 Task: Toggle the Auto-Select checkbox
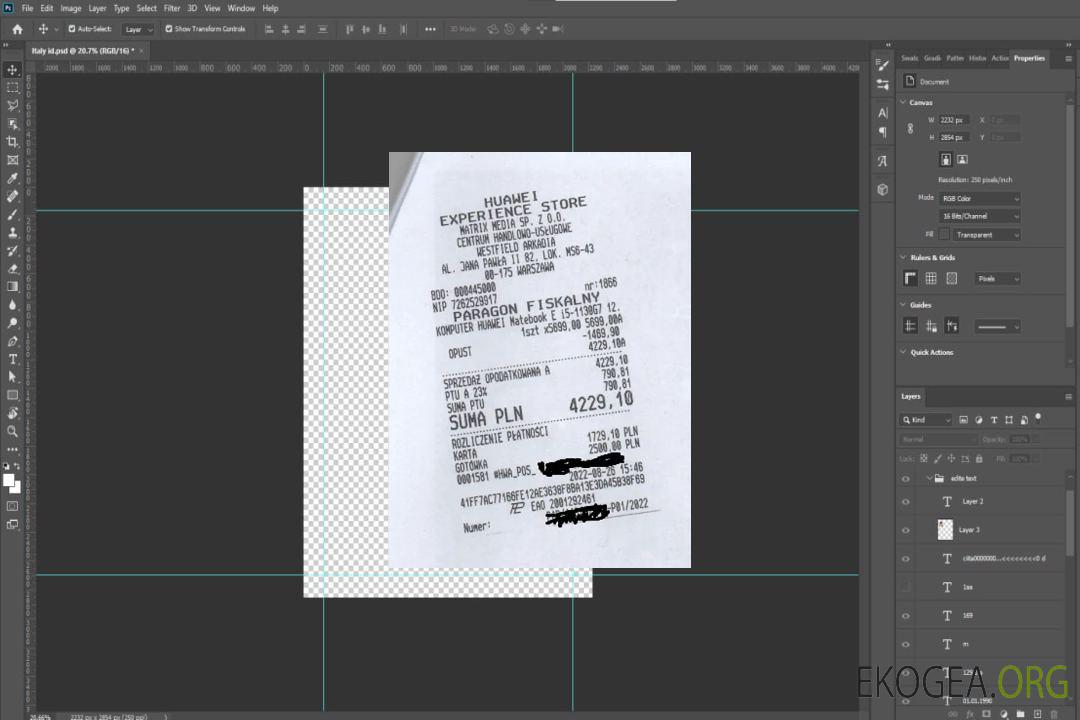tap(72, 29)
